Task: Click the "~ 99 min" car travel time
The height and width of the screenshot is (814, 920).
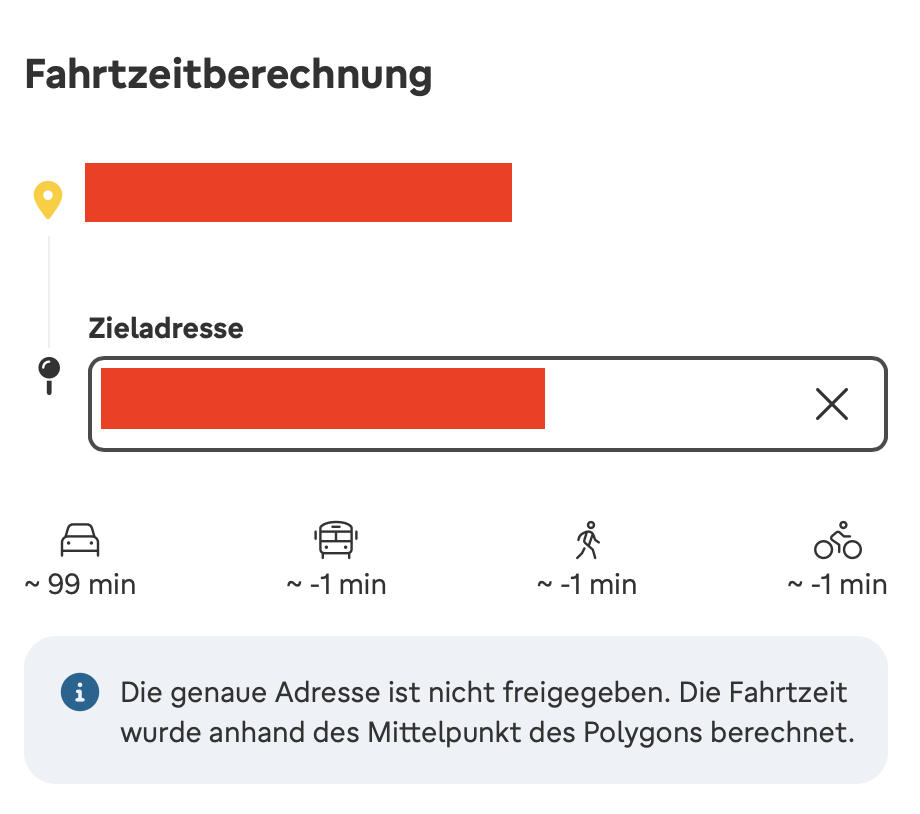Action: 80,585
